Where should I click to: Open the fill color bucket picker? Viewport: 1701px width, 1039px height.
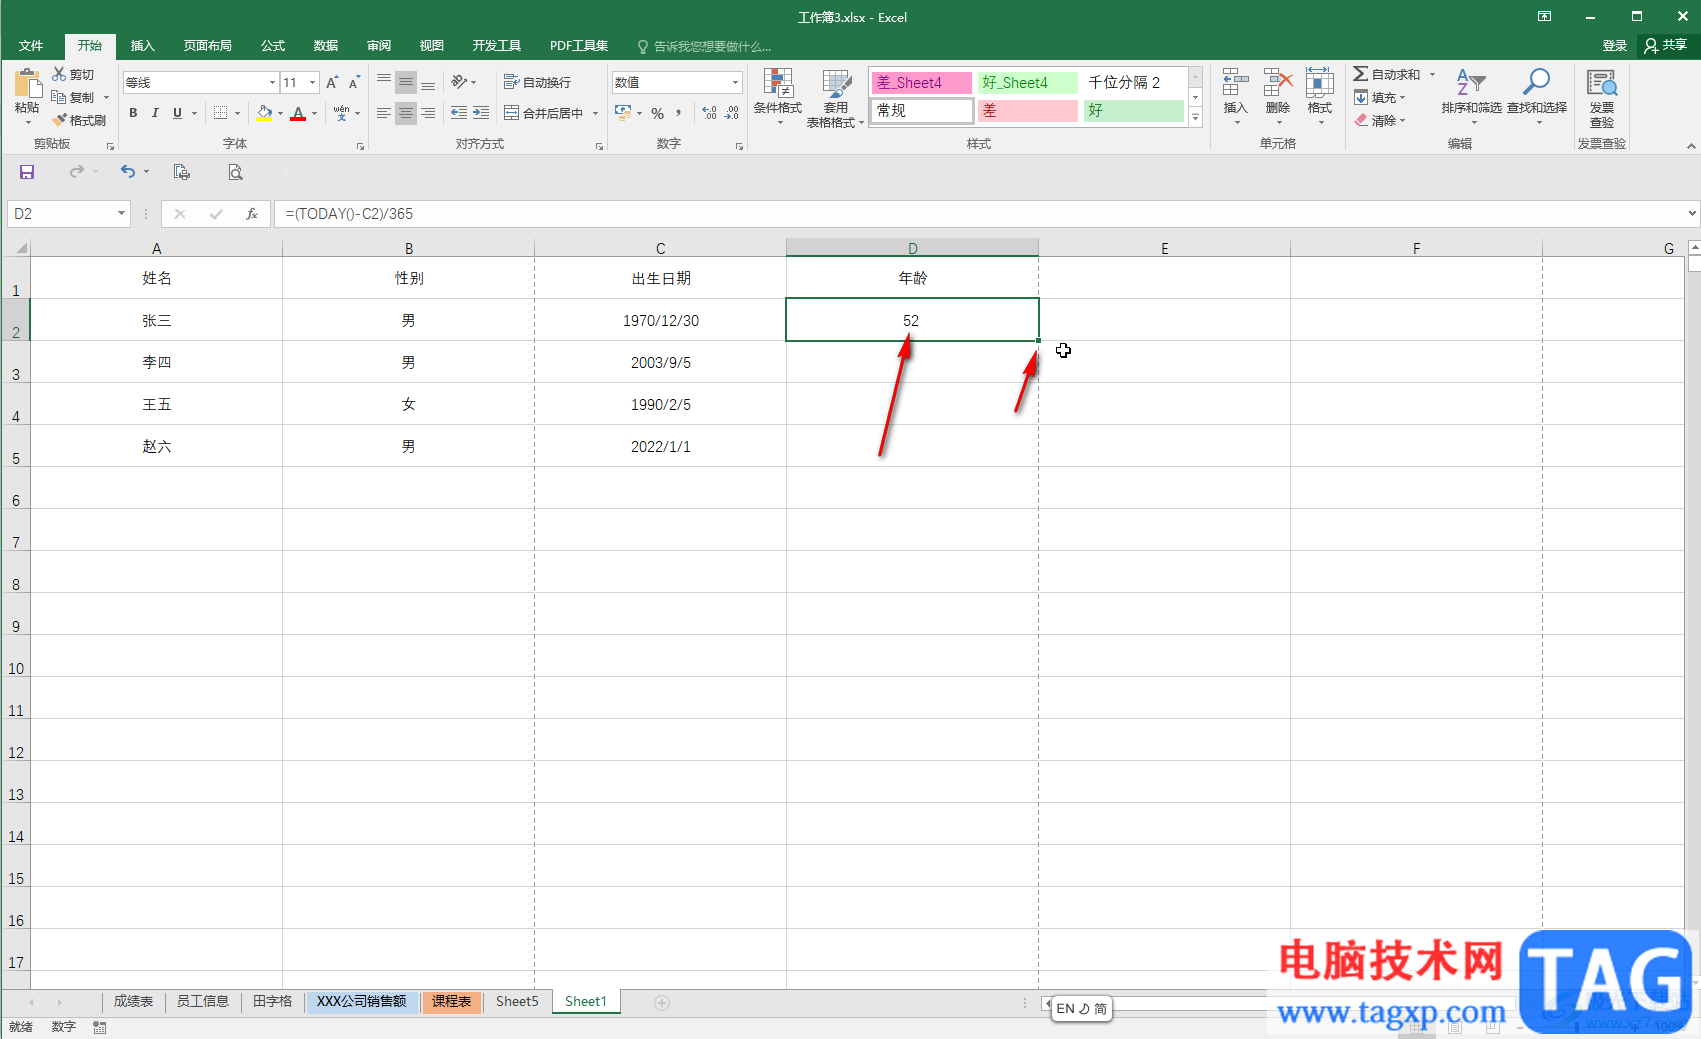click(263, 113)
